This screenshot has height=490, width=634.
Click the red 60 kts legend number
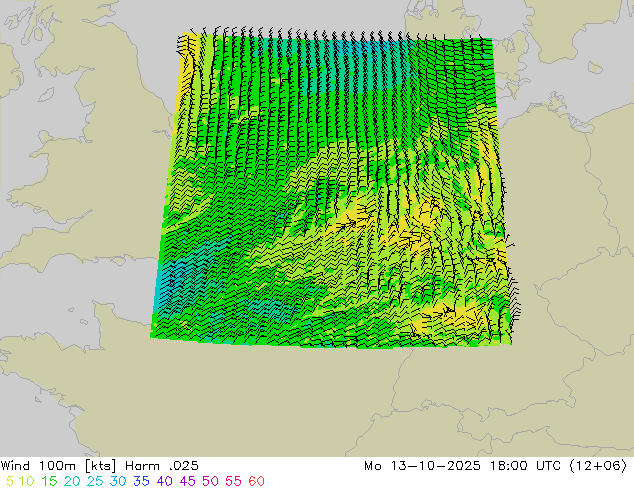pyautogui.click(x=256, y=481)
